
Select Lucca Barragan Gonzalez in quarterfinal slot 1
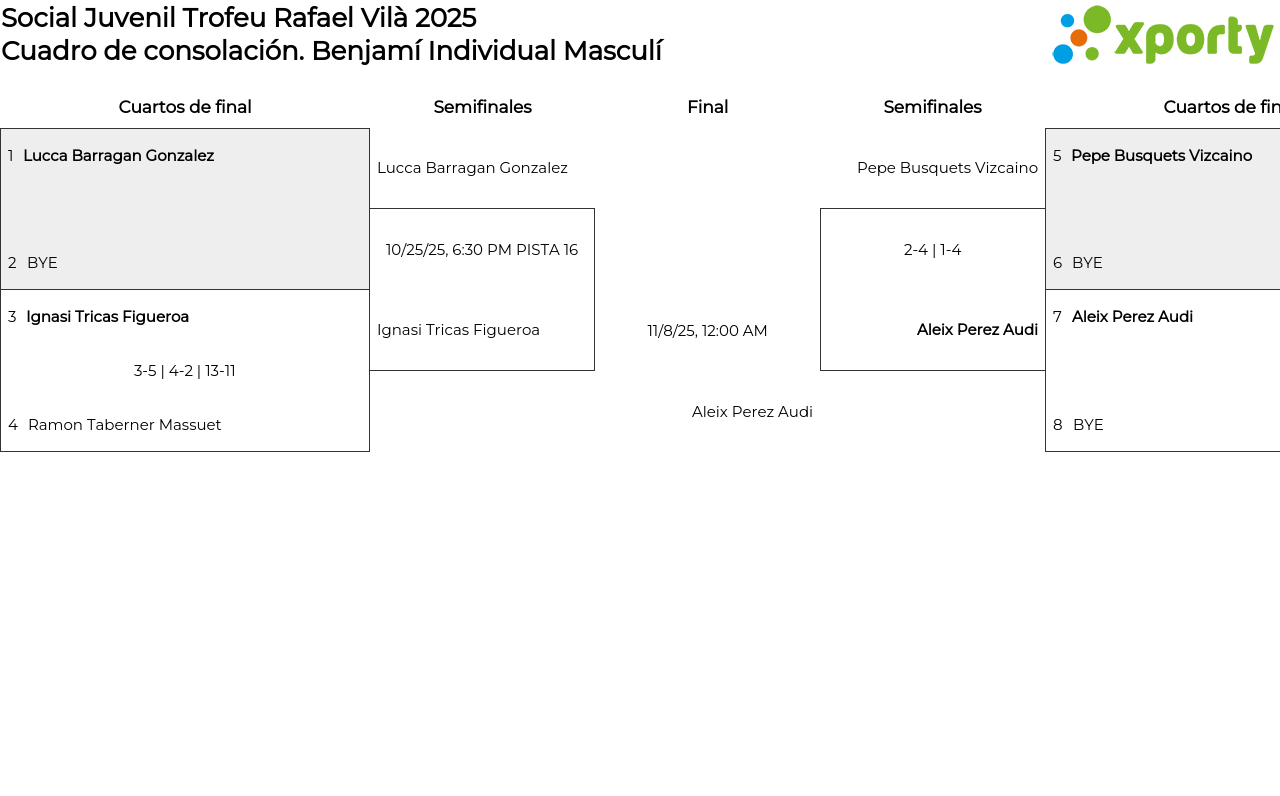click(118, 156)
